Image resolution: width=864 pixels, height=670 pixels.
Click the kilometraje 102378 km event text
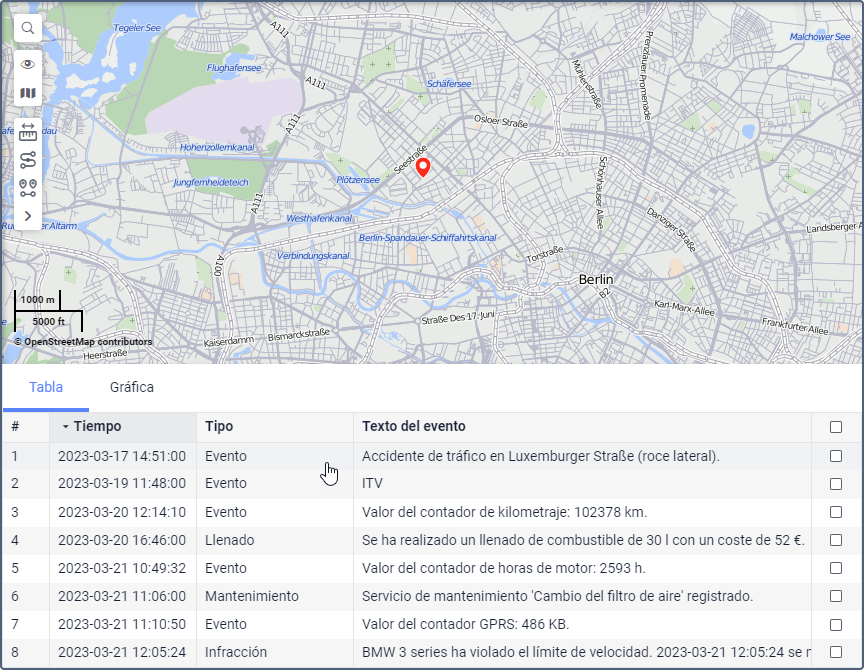(504, 512)
